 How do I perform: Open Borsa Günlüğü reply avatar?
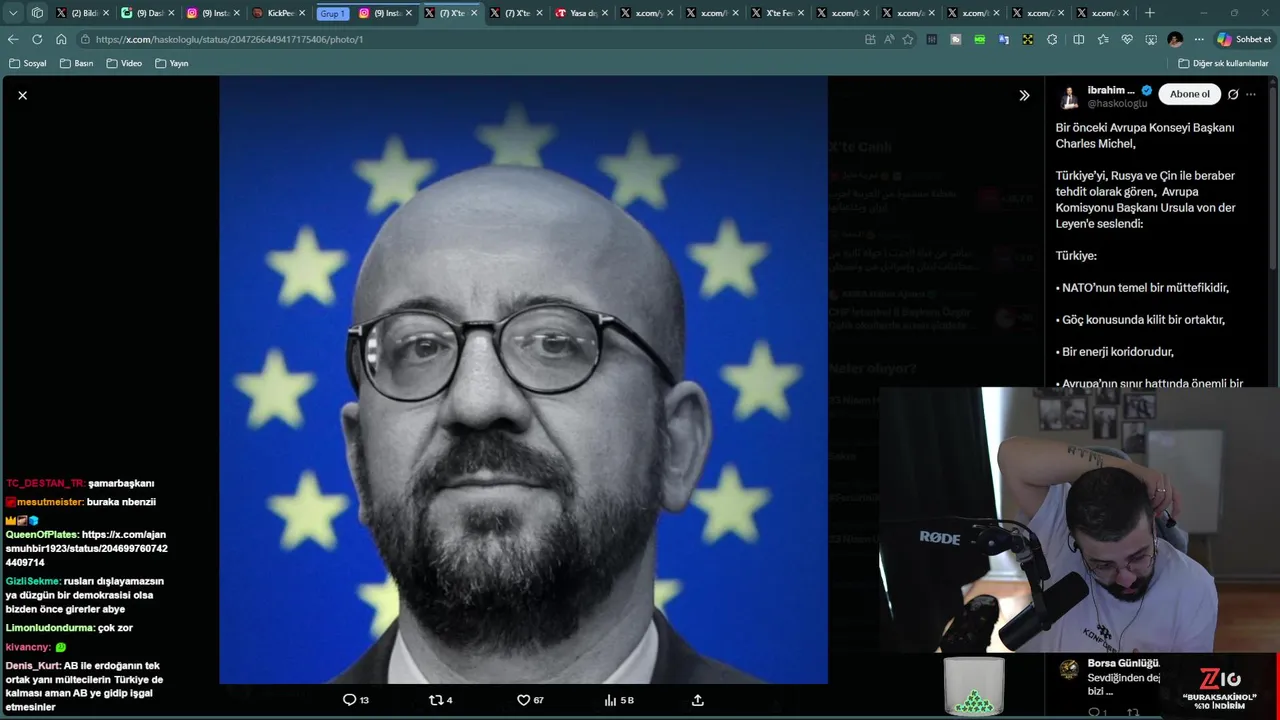point(1069,669)
